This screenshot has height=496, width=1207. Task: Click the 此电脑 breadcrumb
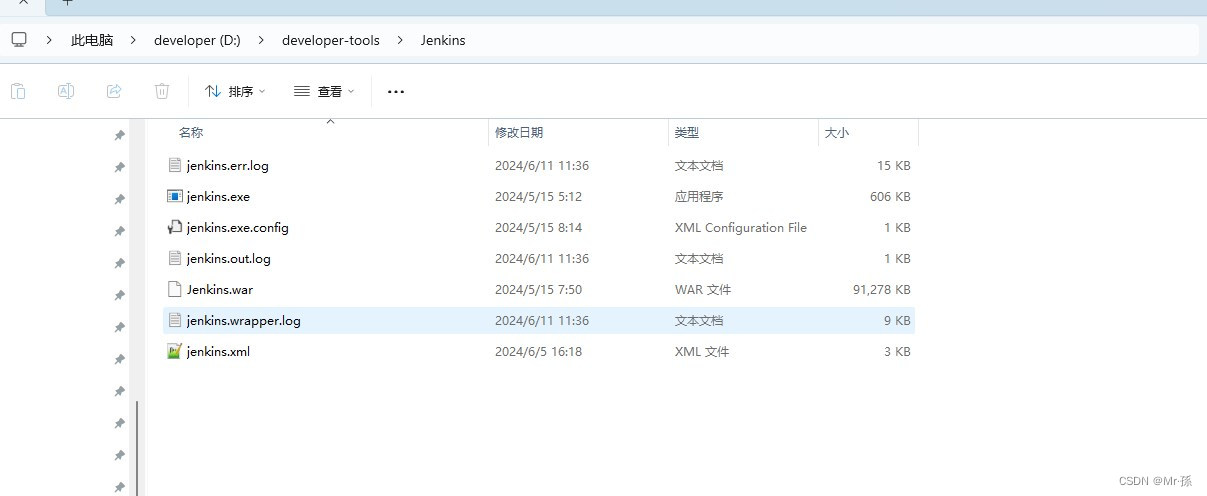coord(92,40)
